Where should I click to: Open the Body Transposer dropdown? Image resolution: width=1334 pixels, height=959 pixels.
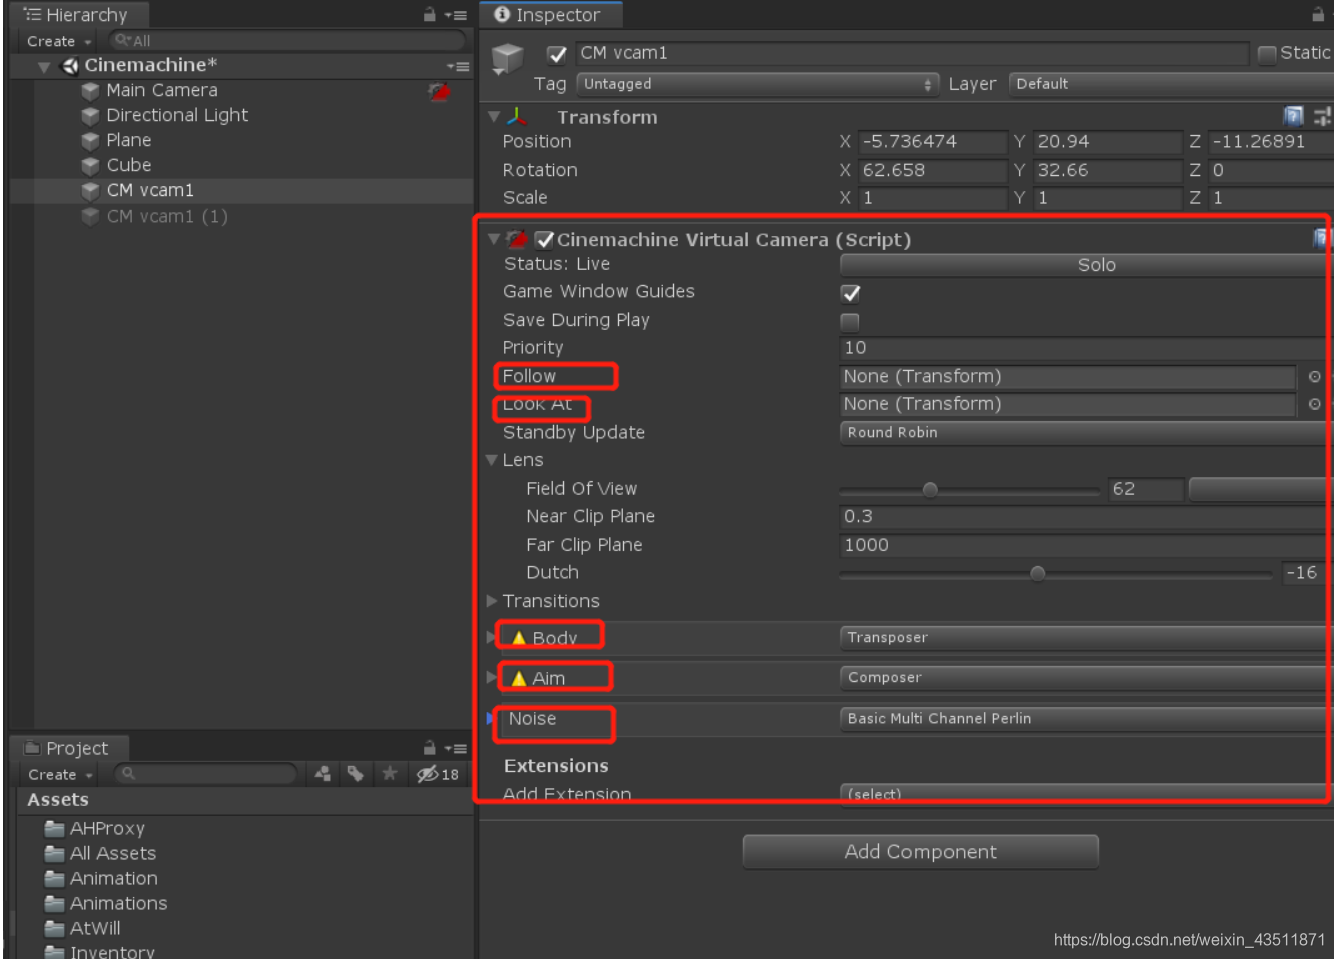[1086, 638]
